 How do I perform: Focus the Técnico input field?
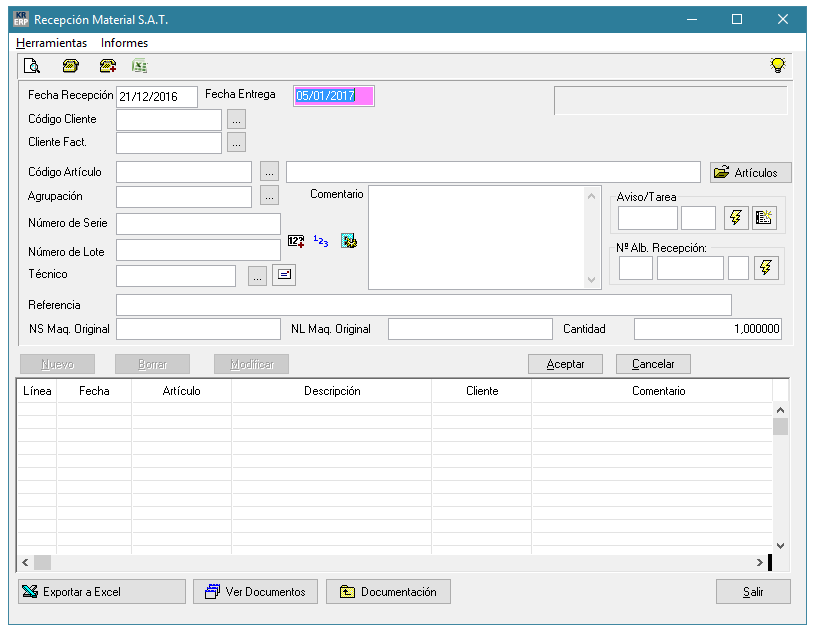176,276
